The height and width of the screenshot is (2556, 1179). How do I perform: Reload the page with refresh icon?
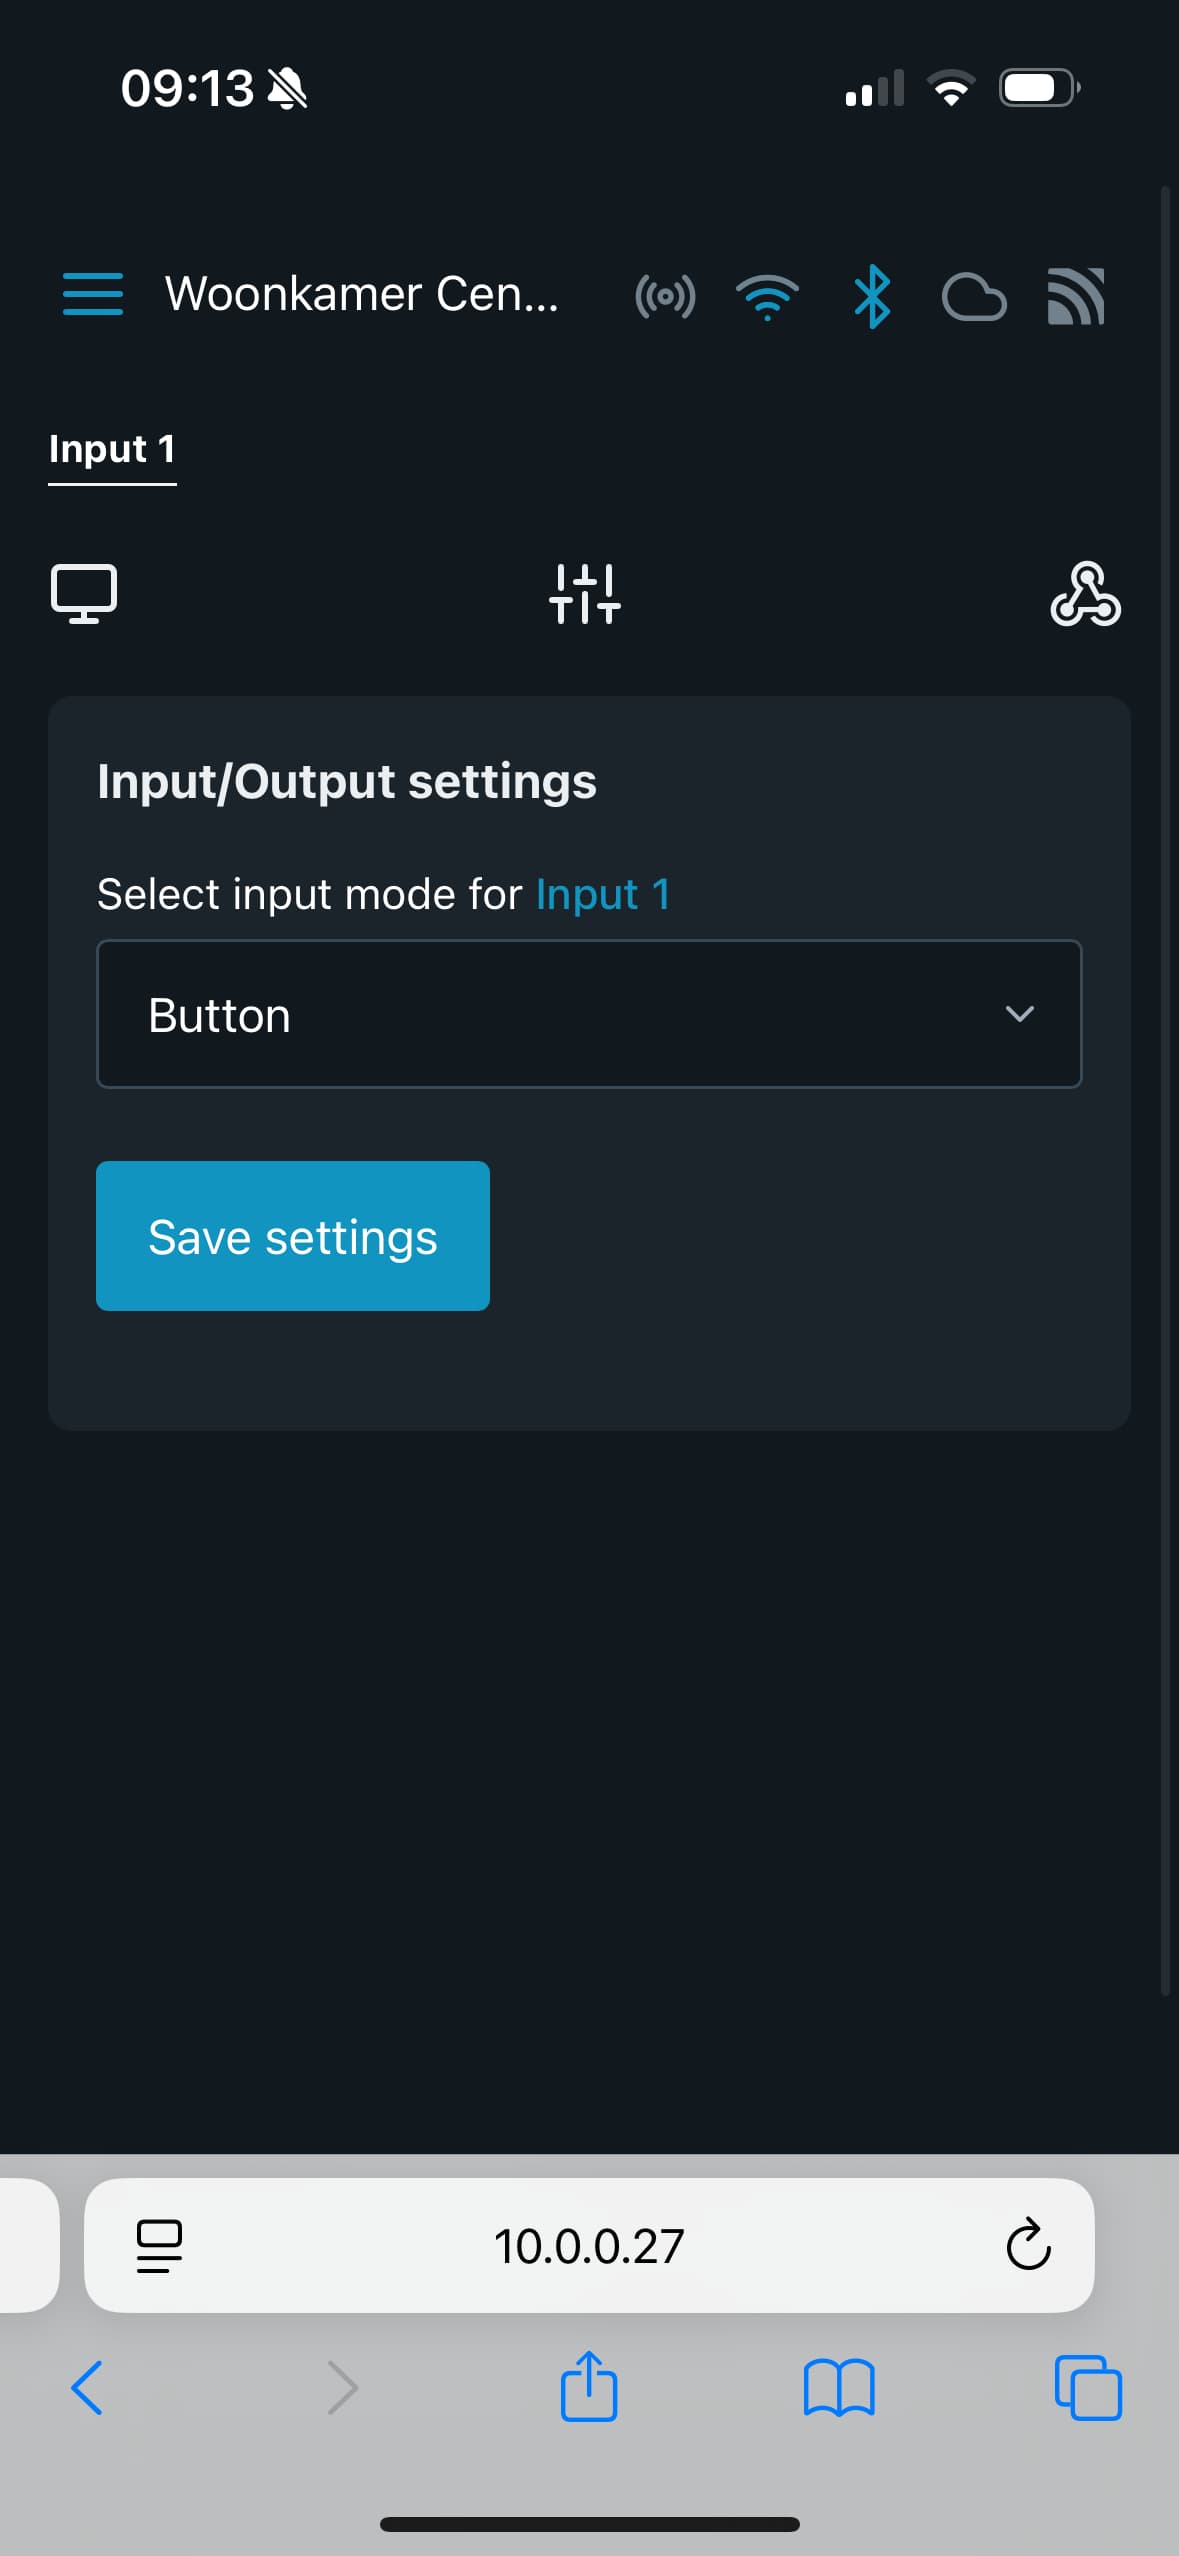[1028, 2246]
